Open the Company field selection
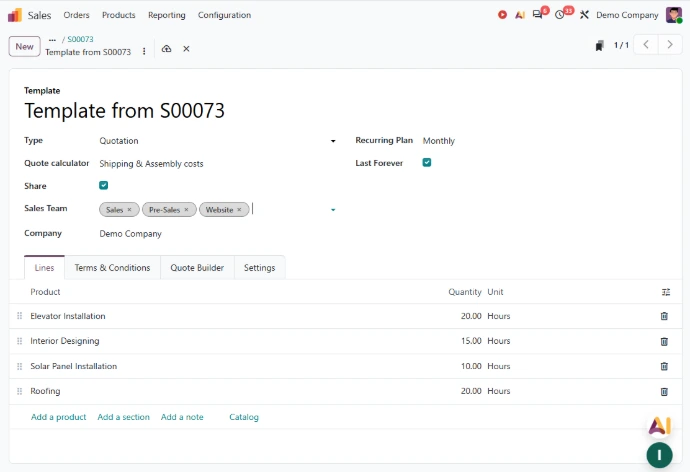The image size is (690, 472). point(218,234)
